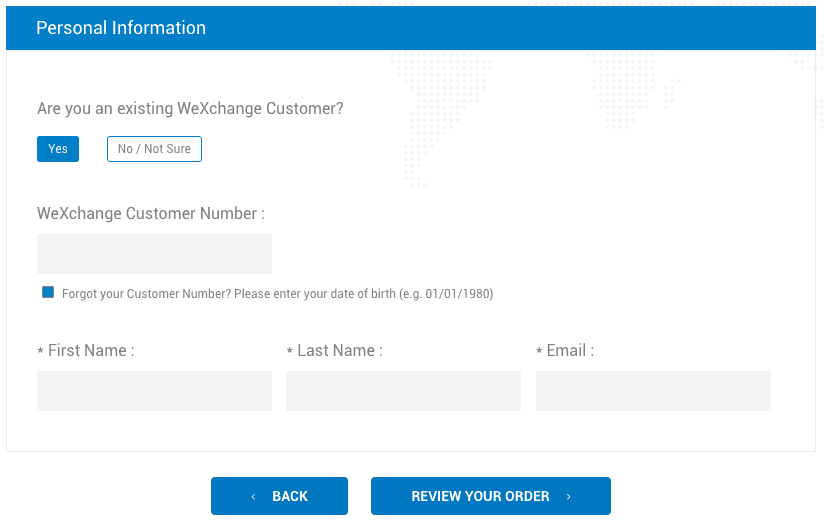Viewport: 824px width, 522px height.
Task: Click the Email label text
Action: tap(569, 351)
